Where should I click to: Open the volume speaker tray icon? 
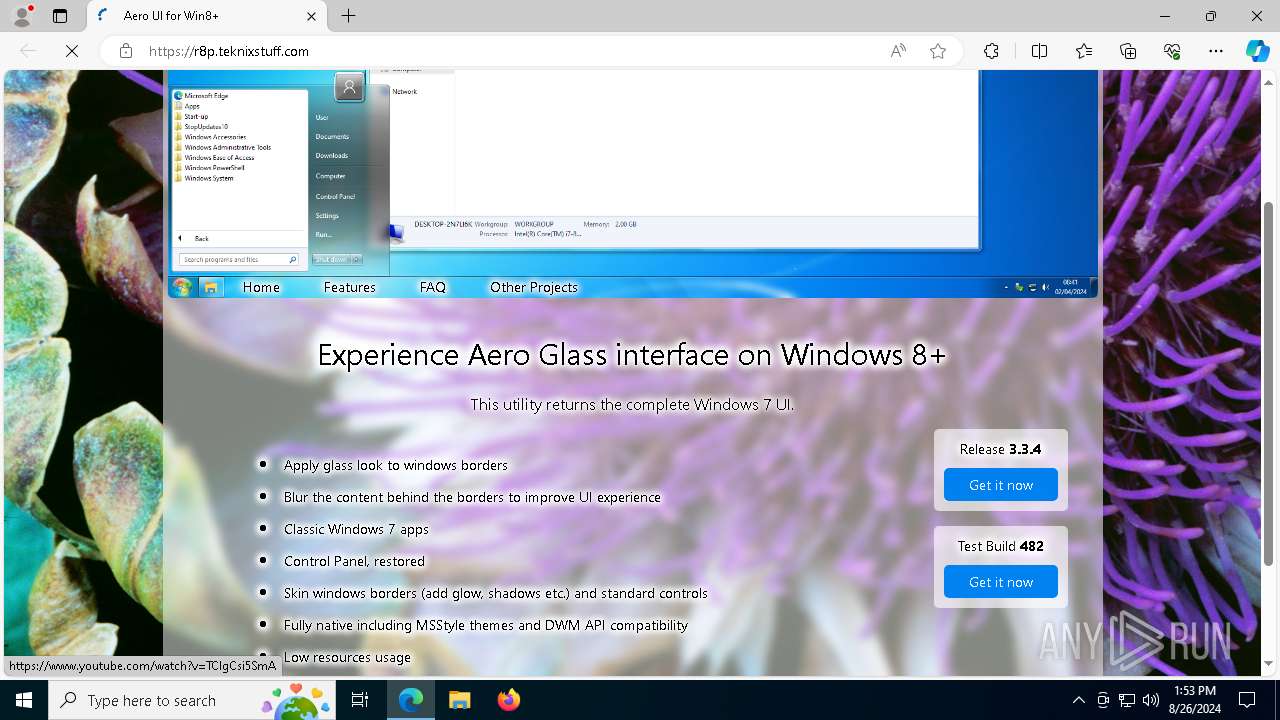(1151, 700)
